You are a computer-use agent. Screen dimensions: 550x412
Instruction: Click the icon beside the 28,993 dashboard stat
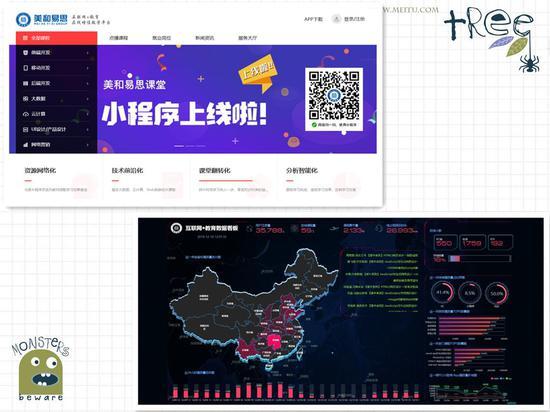[379, 229]
